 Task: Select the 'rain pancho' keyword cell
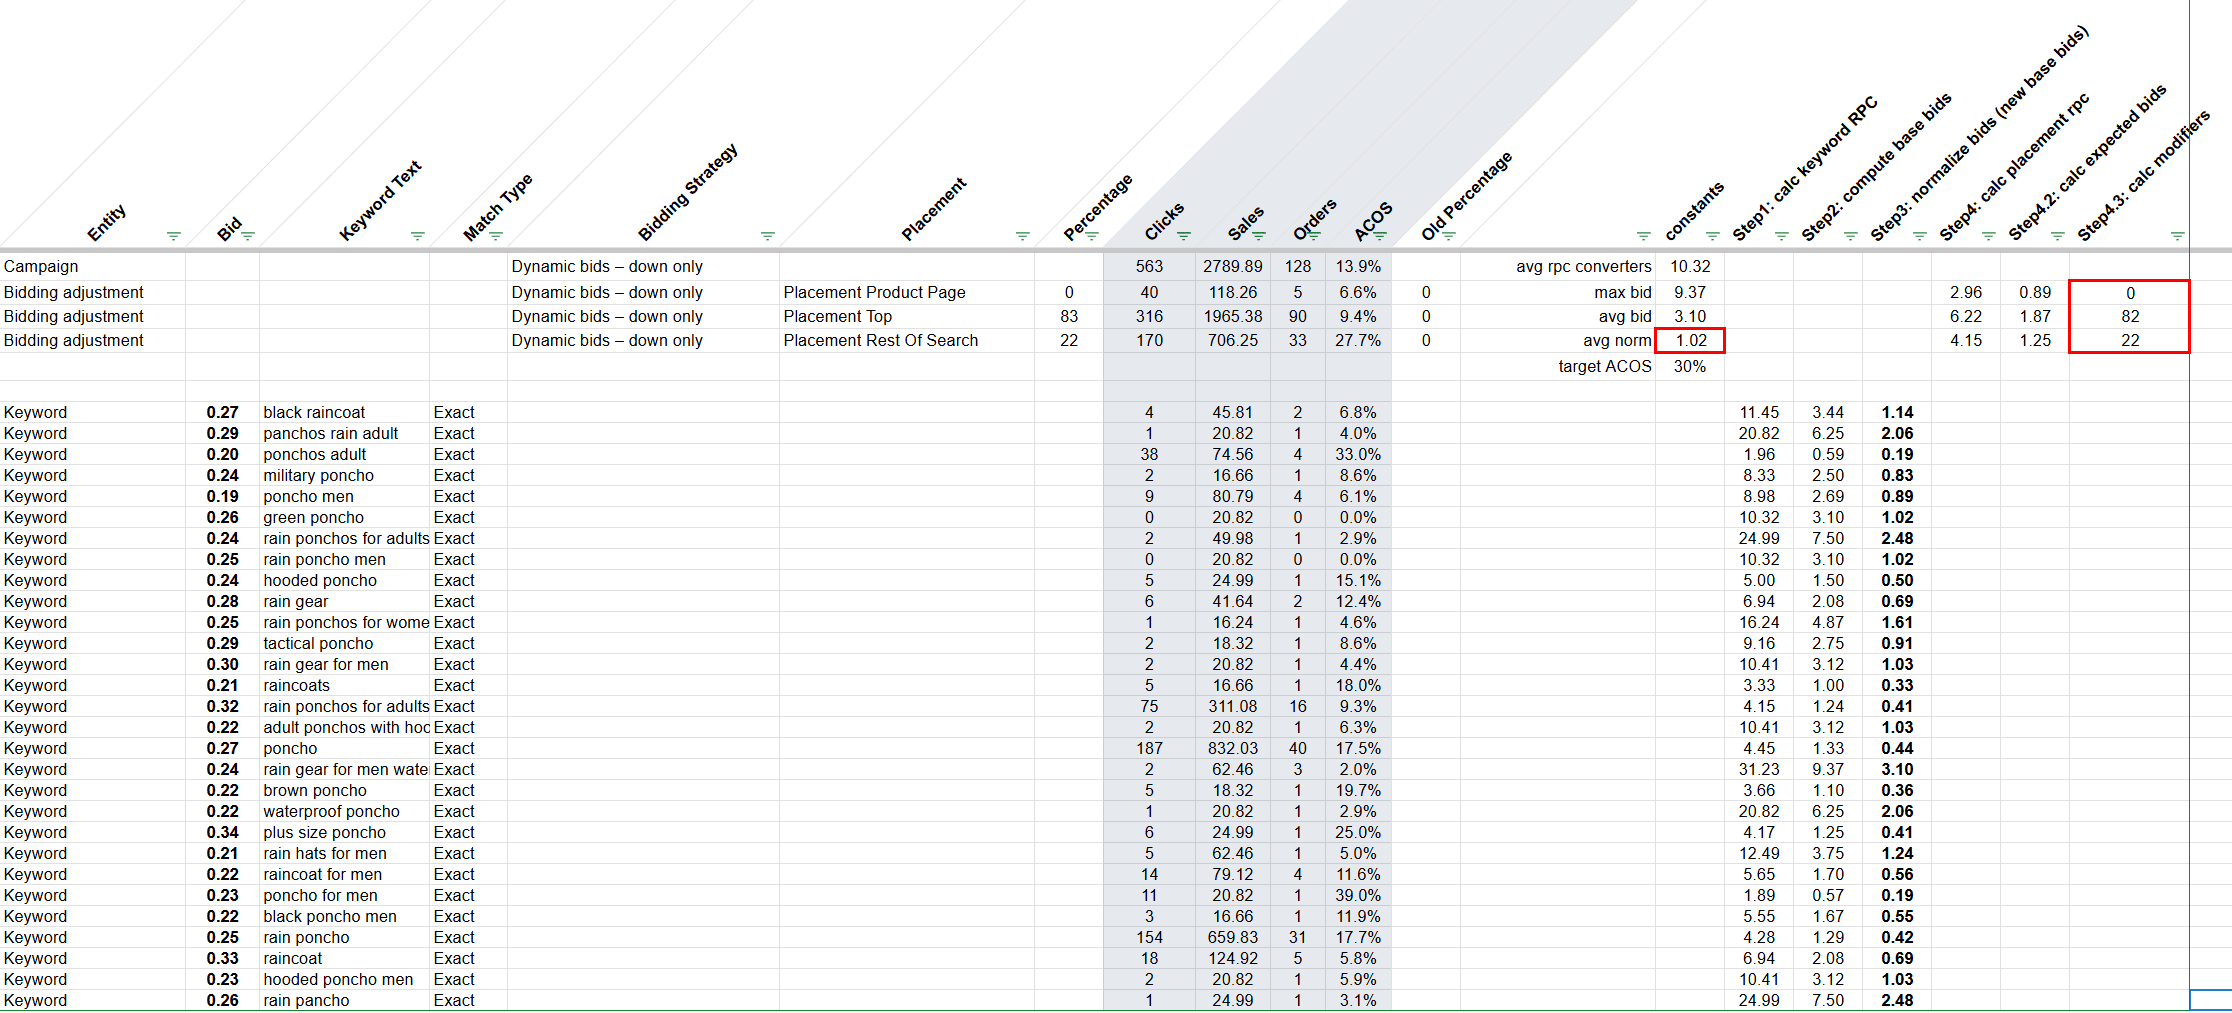click(x=344, y=1000)
